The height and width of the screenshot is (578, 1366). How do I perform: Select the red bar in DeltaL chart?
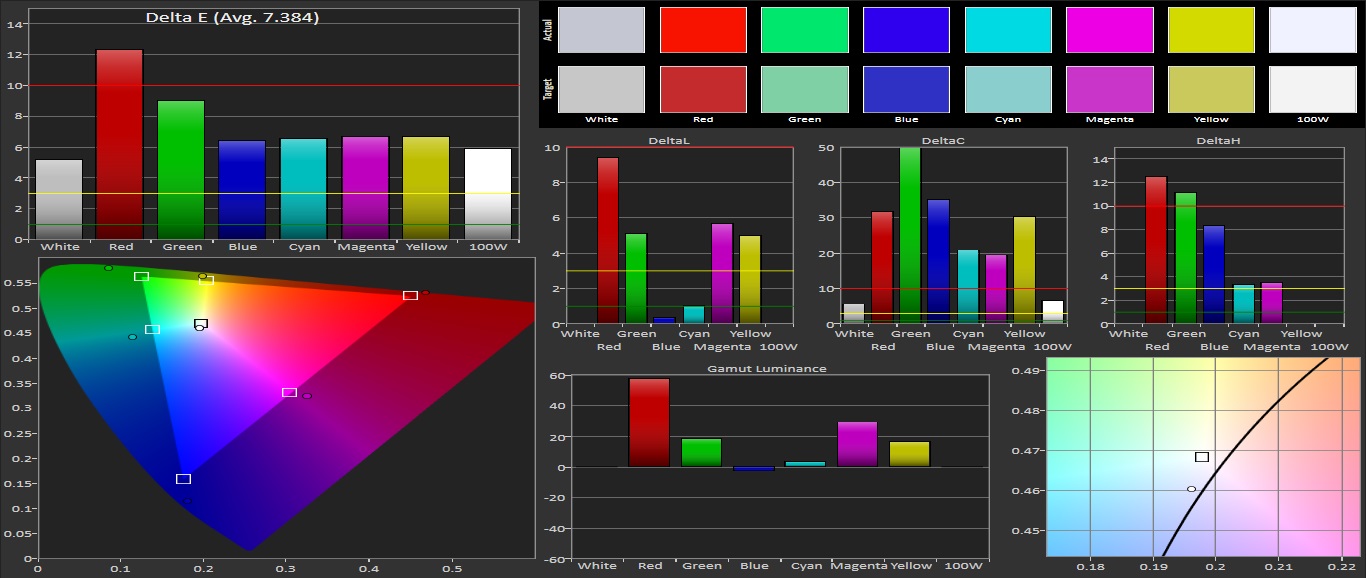click(x=608, y=240)
